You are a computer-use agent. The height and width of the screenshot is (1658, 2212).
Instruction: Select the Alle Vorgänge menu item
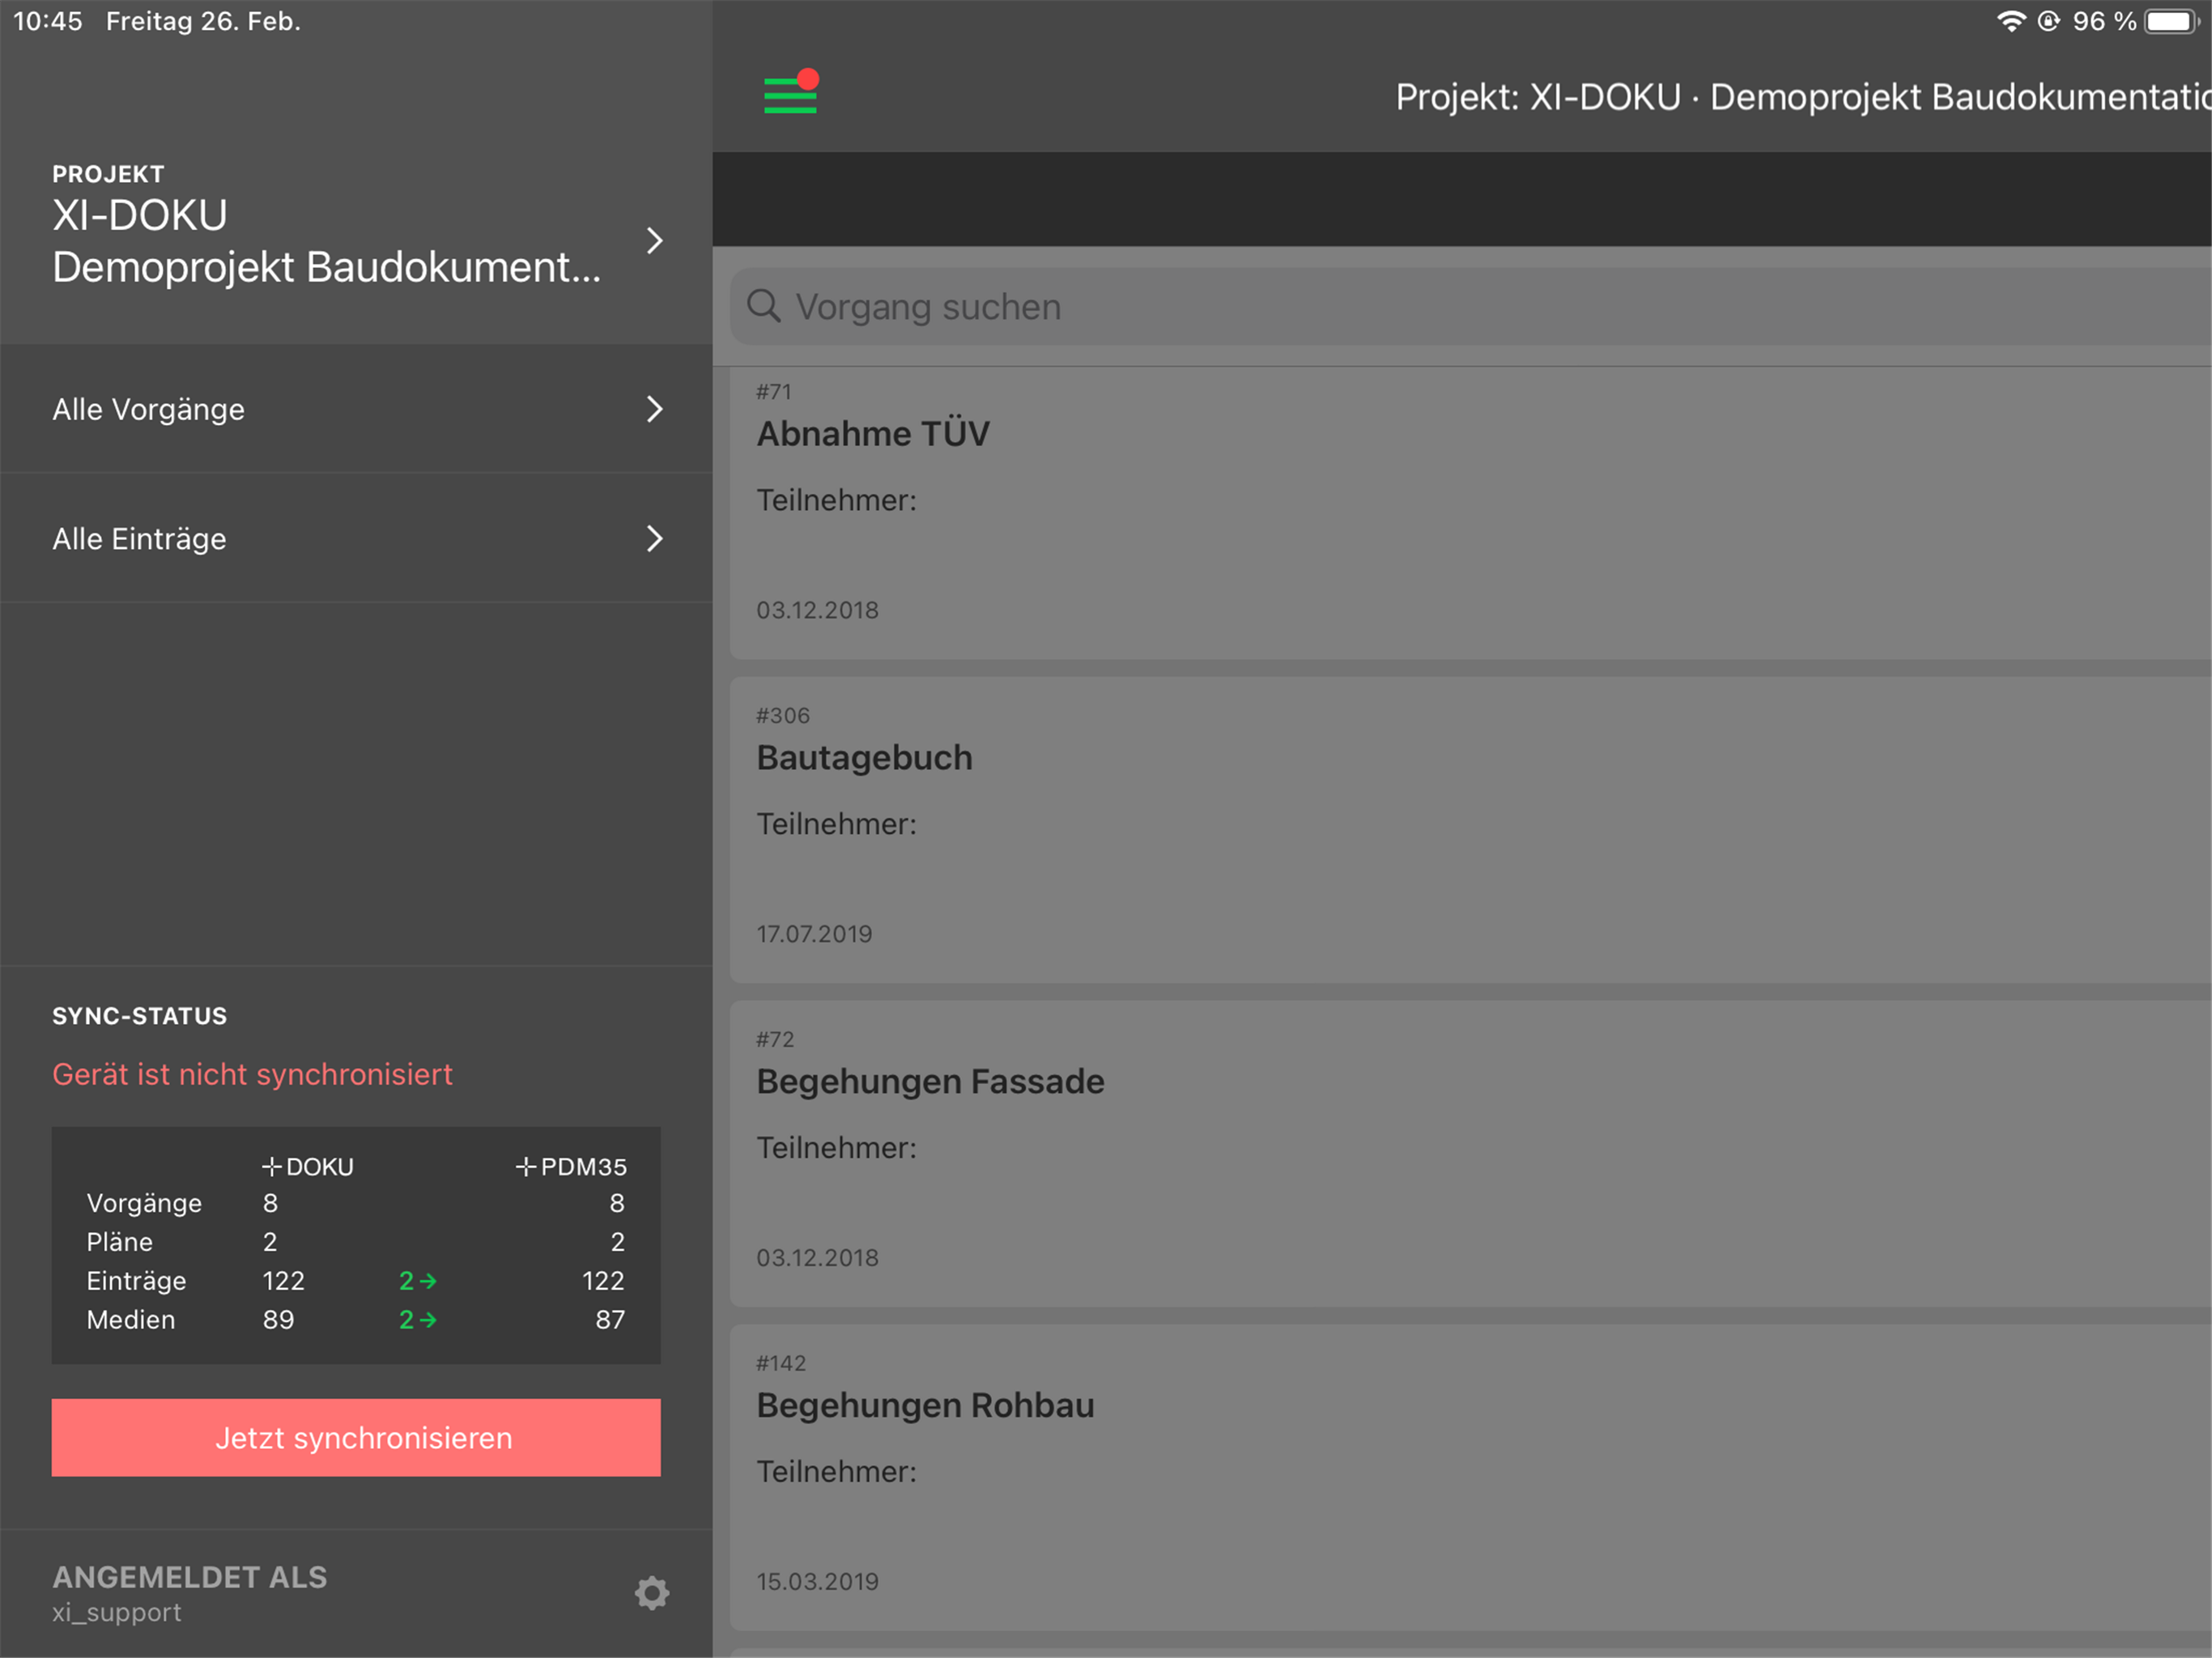(x=149, y=409)
